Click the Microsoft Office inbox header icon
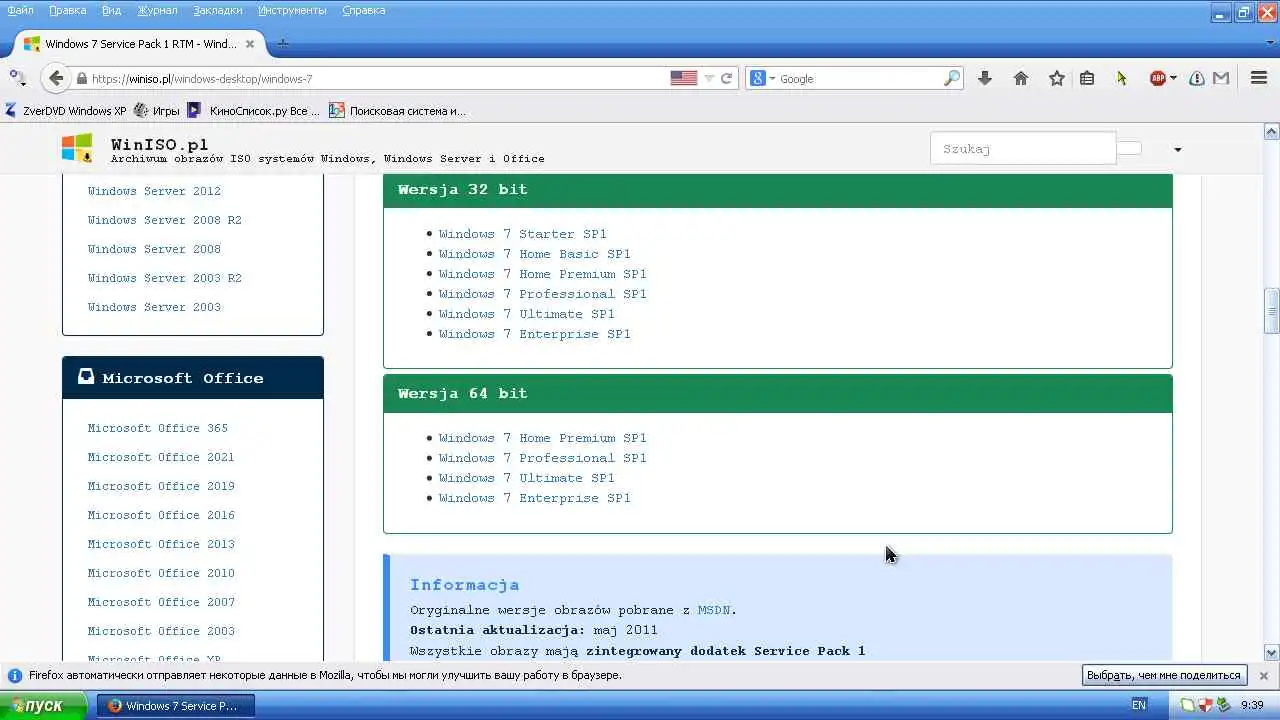 86,377
